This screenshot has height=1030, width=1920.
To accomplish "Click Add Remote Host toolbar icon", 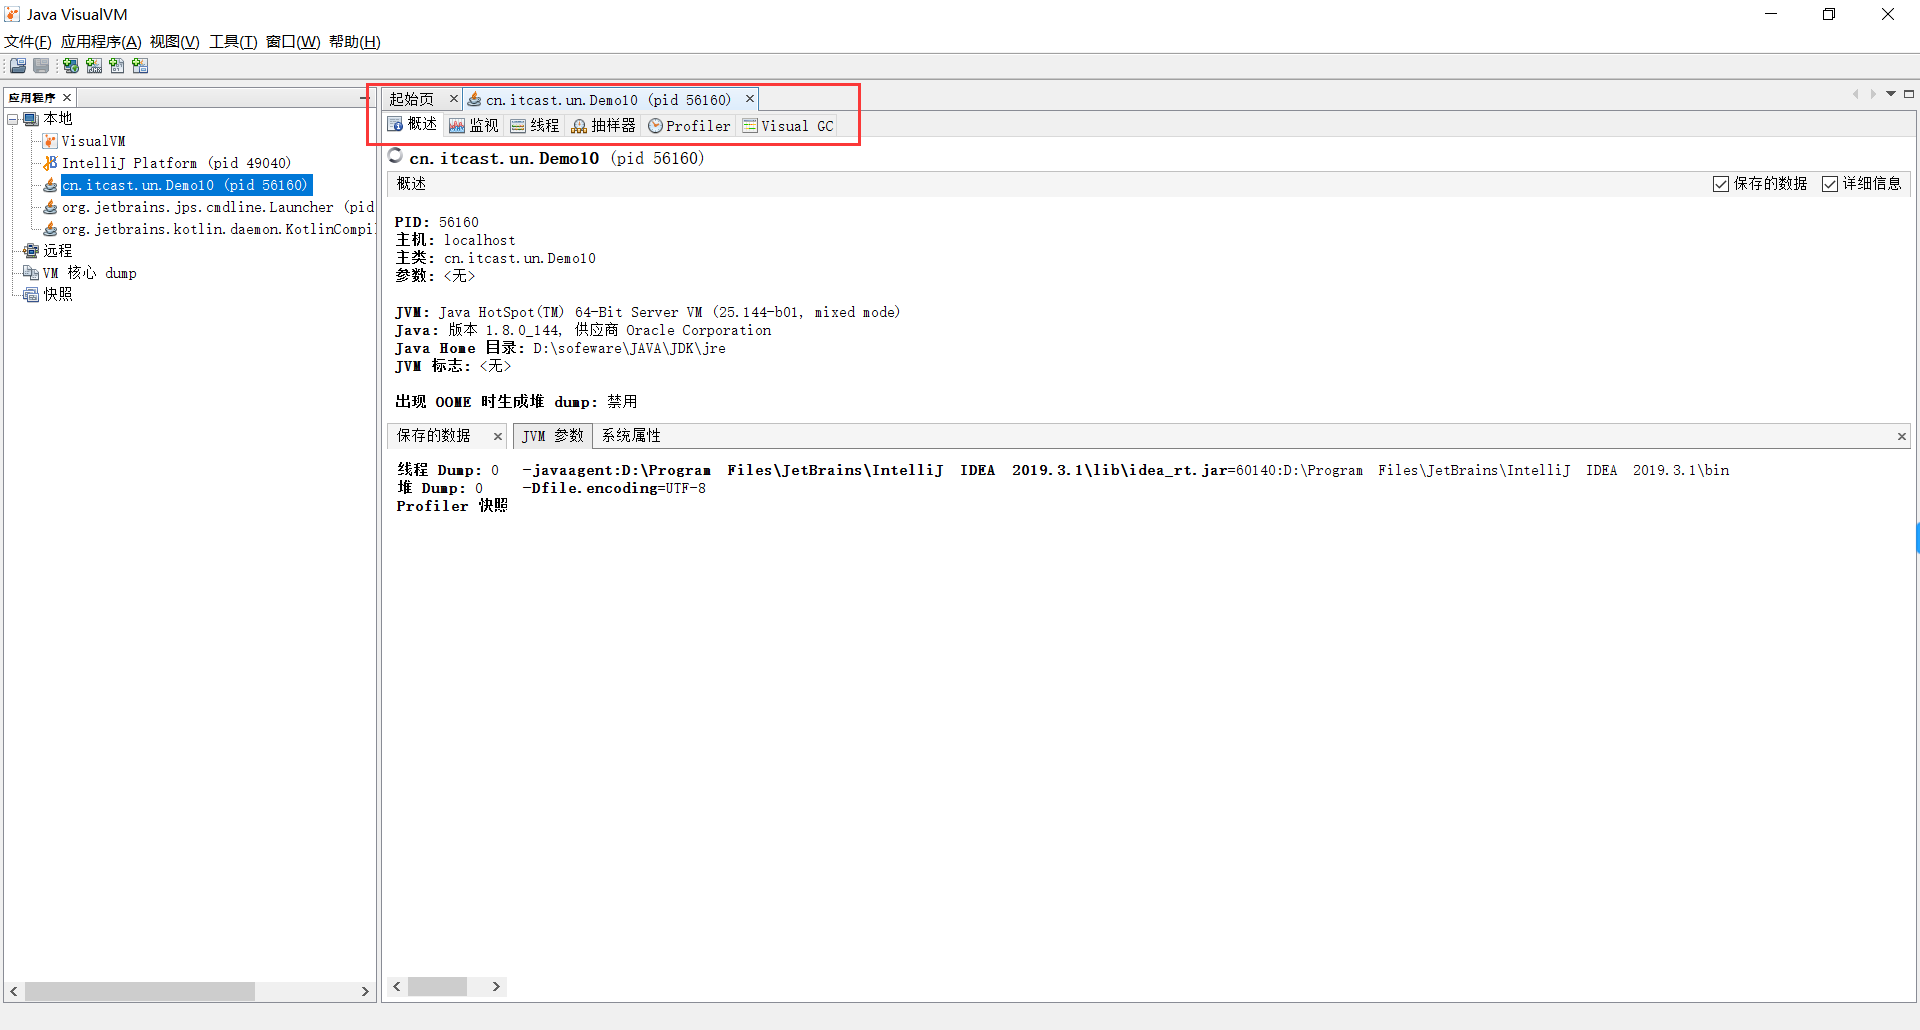I will point(71,66).
